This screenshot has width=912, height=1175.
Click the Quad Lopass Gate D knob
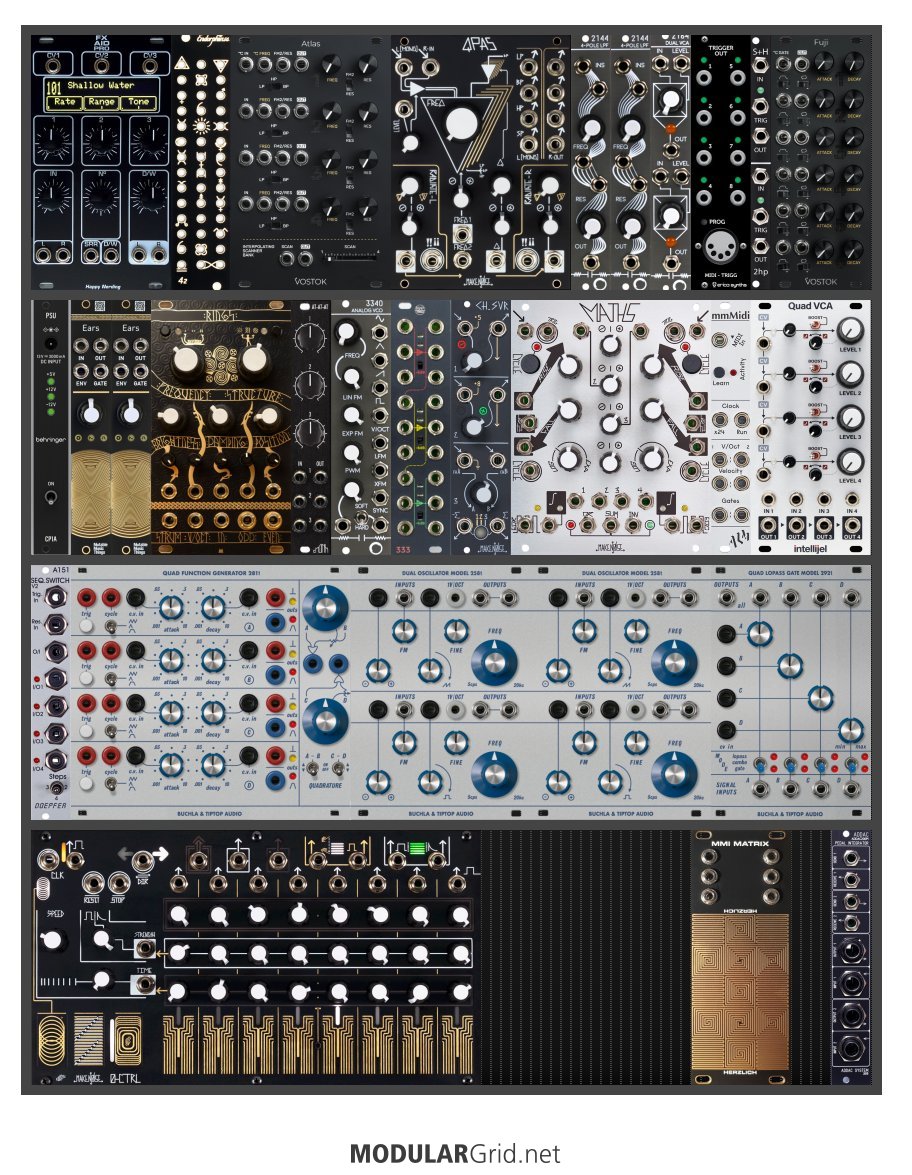pyautogui.click(x=851, y=729)
